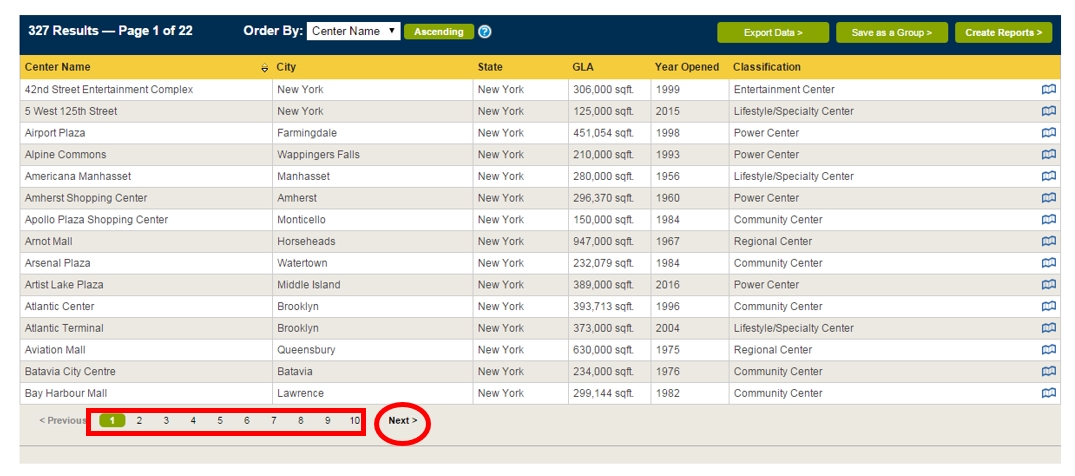Jump to page 10 of results
The height and width of the screenshot is (476, 1075).
click(354, 421)
